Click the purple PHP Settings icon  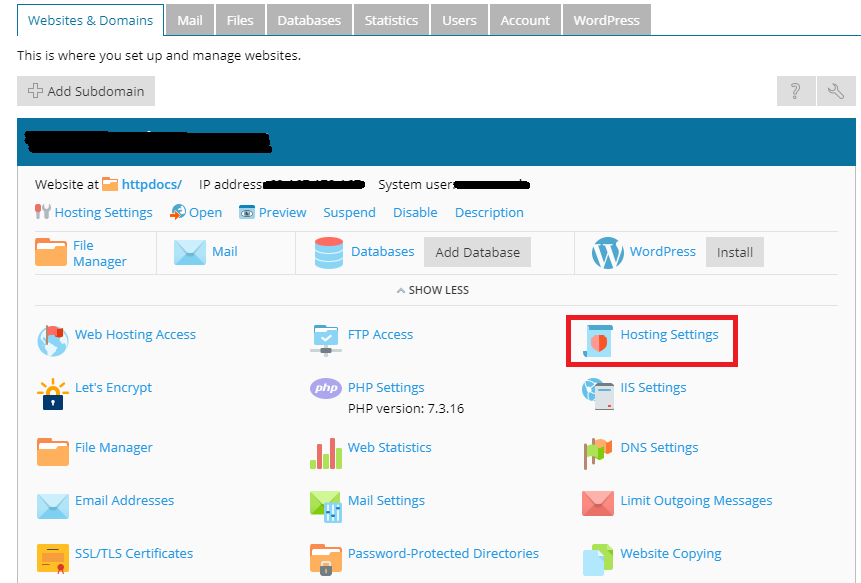[326, 388]
